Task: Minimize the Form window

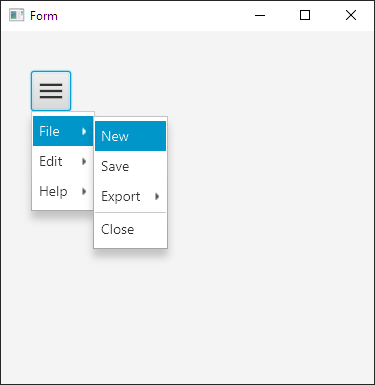Action: 260,15
